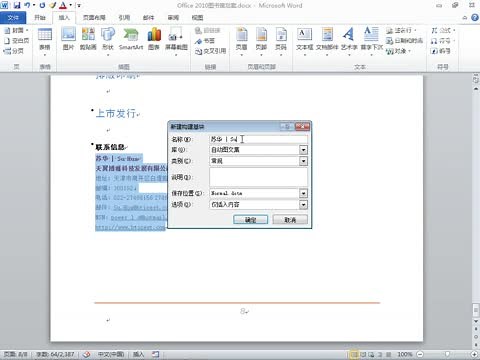Open Word Help with the question mark icon
The height and width of the screenshot is (360, 480).
pyautogui.click(x=474, y=18)
